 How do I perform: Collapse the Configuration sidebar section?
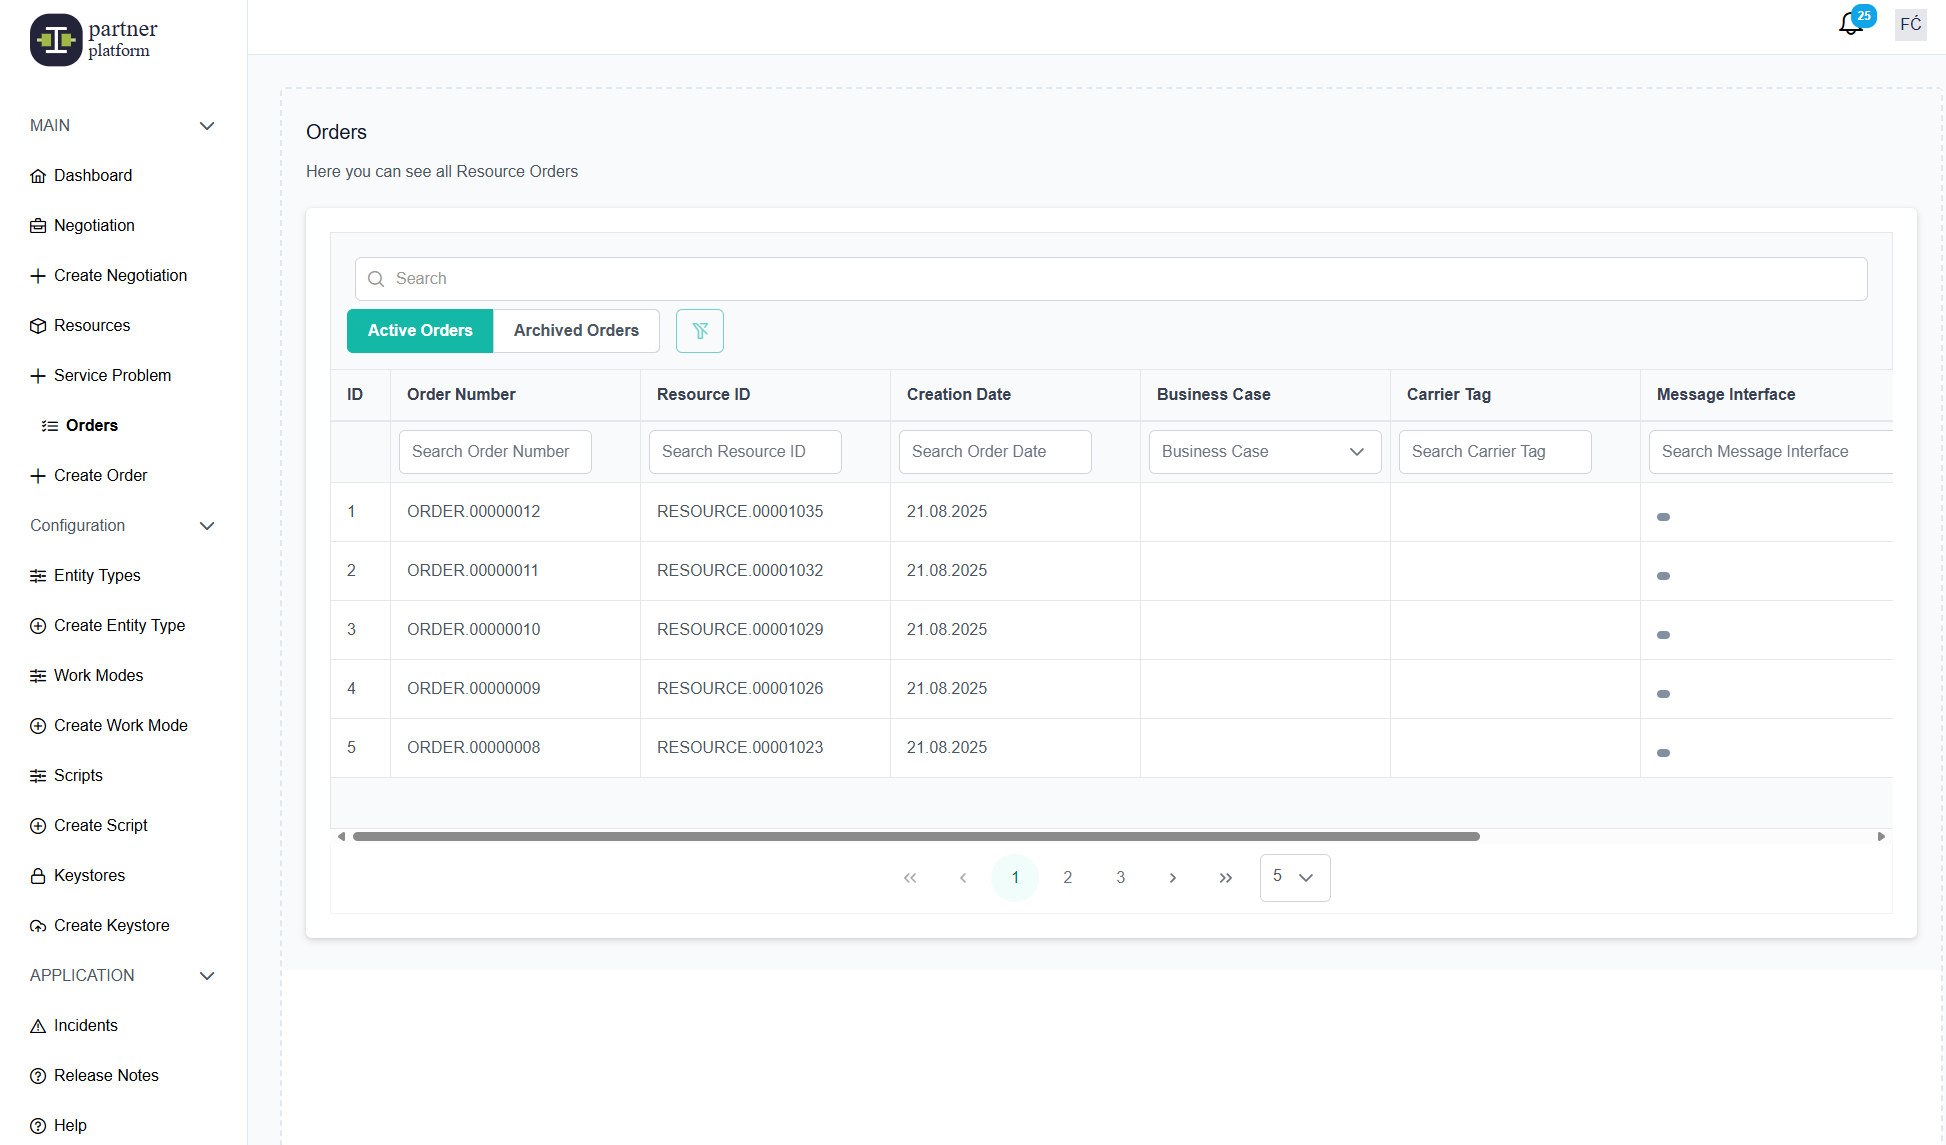(x=207, y=526)
